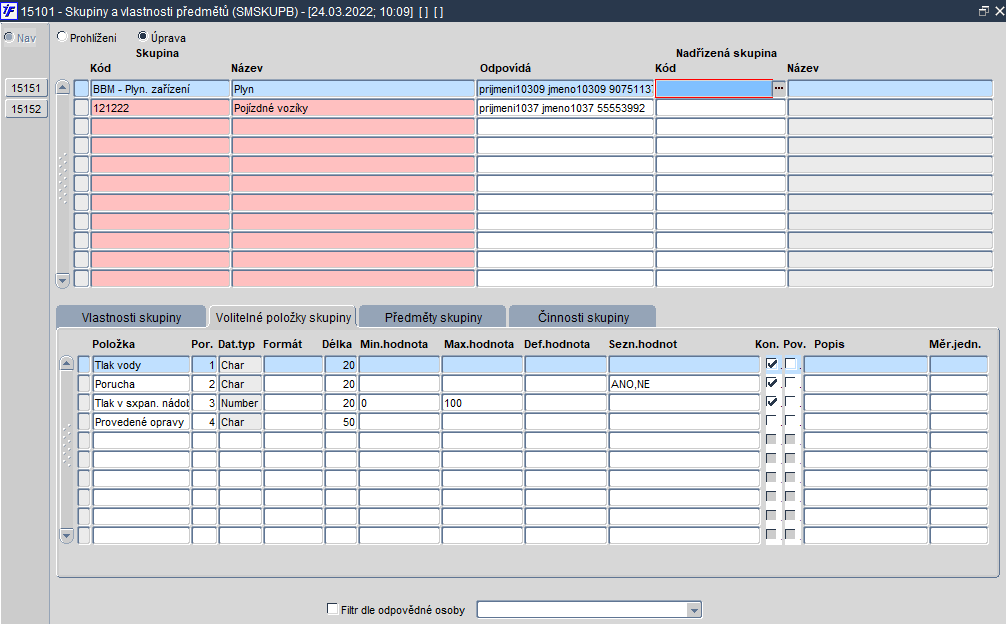Click the down arrow of the Skupina grid scrollbar

click(x=62, y=280)
